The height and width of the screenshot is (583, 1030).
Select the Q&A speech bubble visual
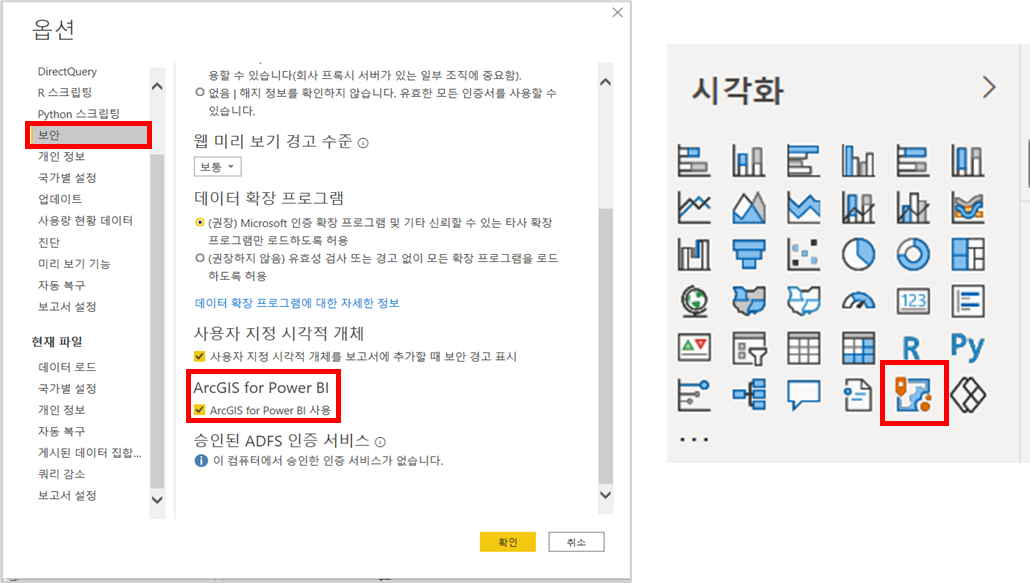[x=803, y=395]
